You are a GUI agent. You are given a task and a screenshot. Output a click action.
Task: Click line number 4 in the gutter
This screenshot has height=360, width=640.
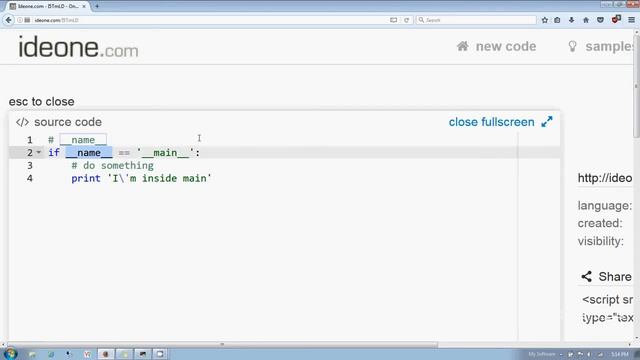(x=30, y=178)
